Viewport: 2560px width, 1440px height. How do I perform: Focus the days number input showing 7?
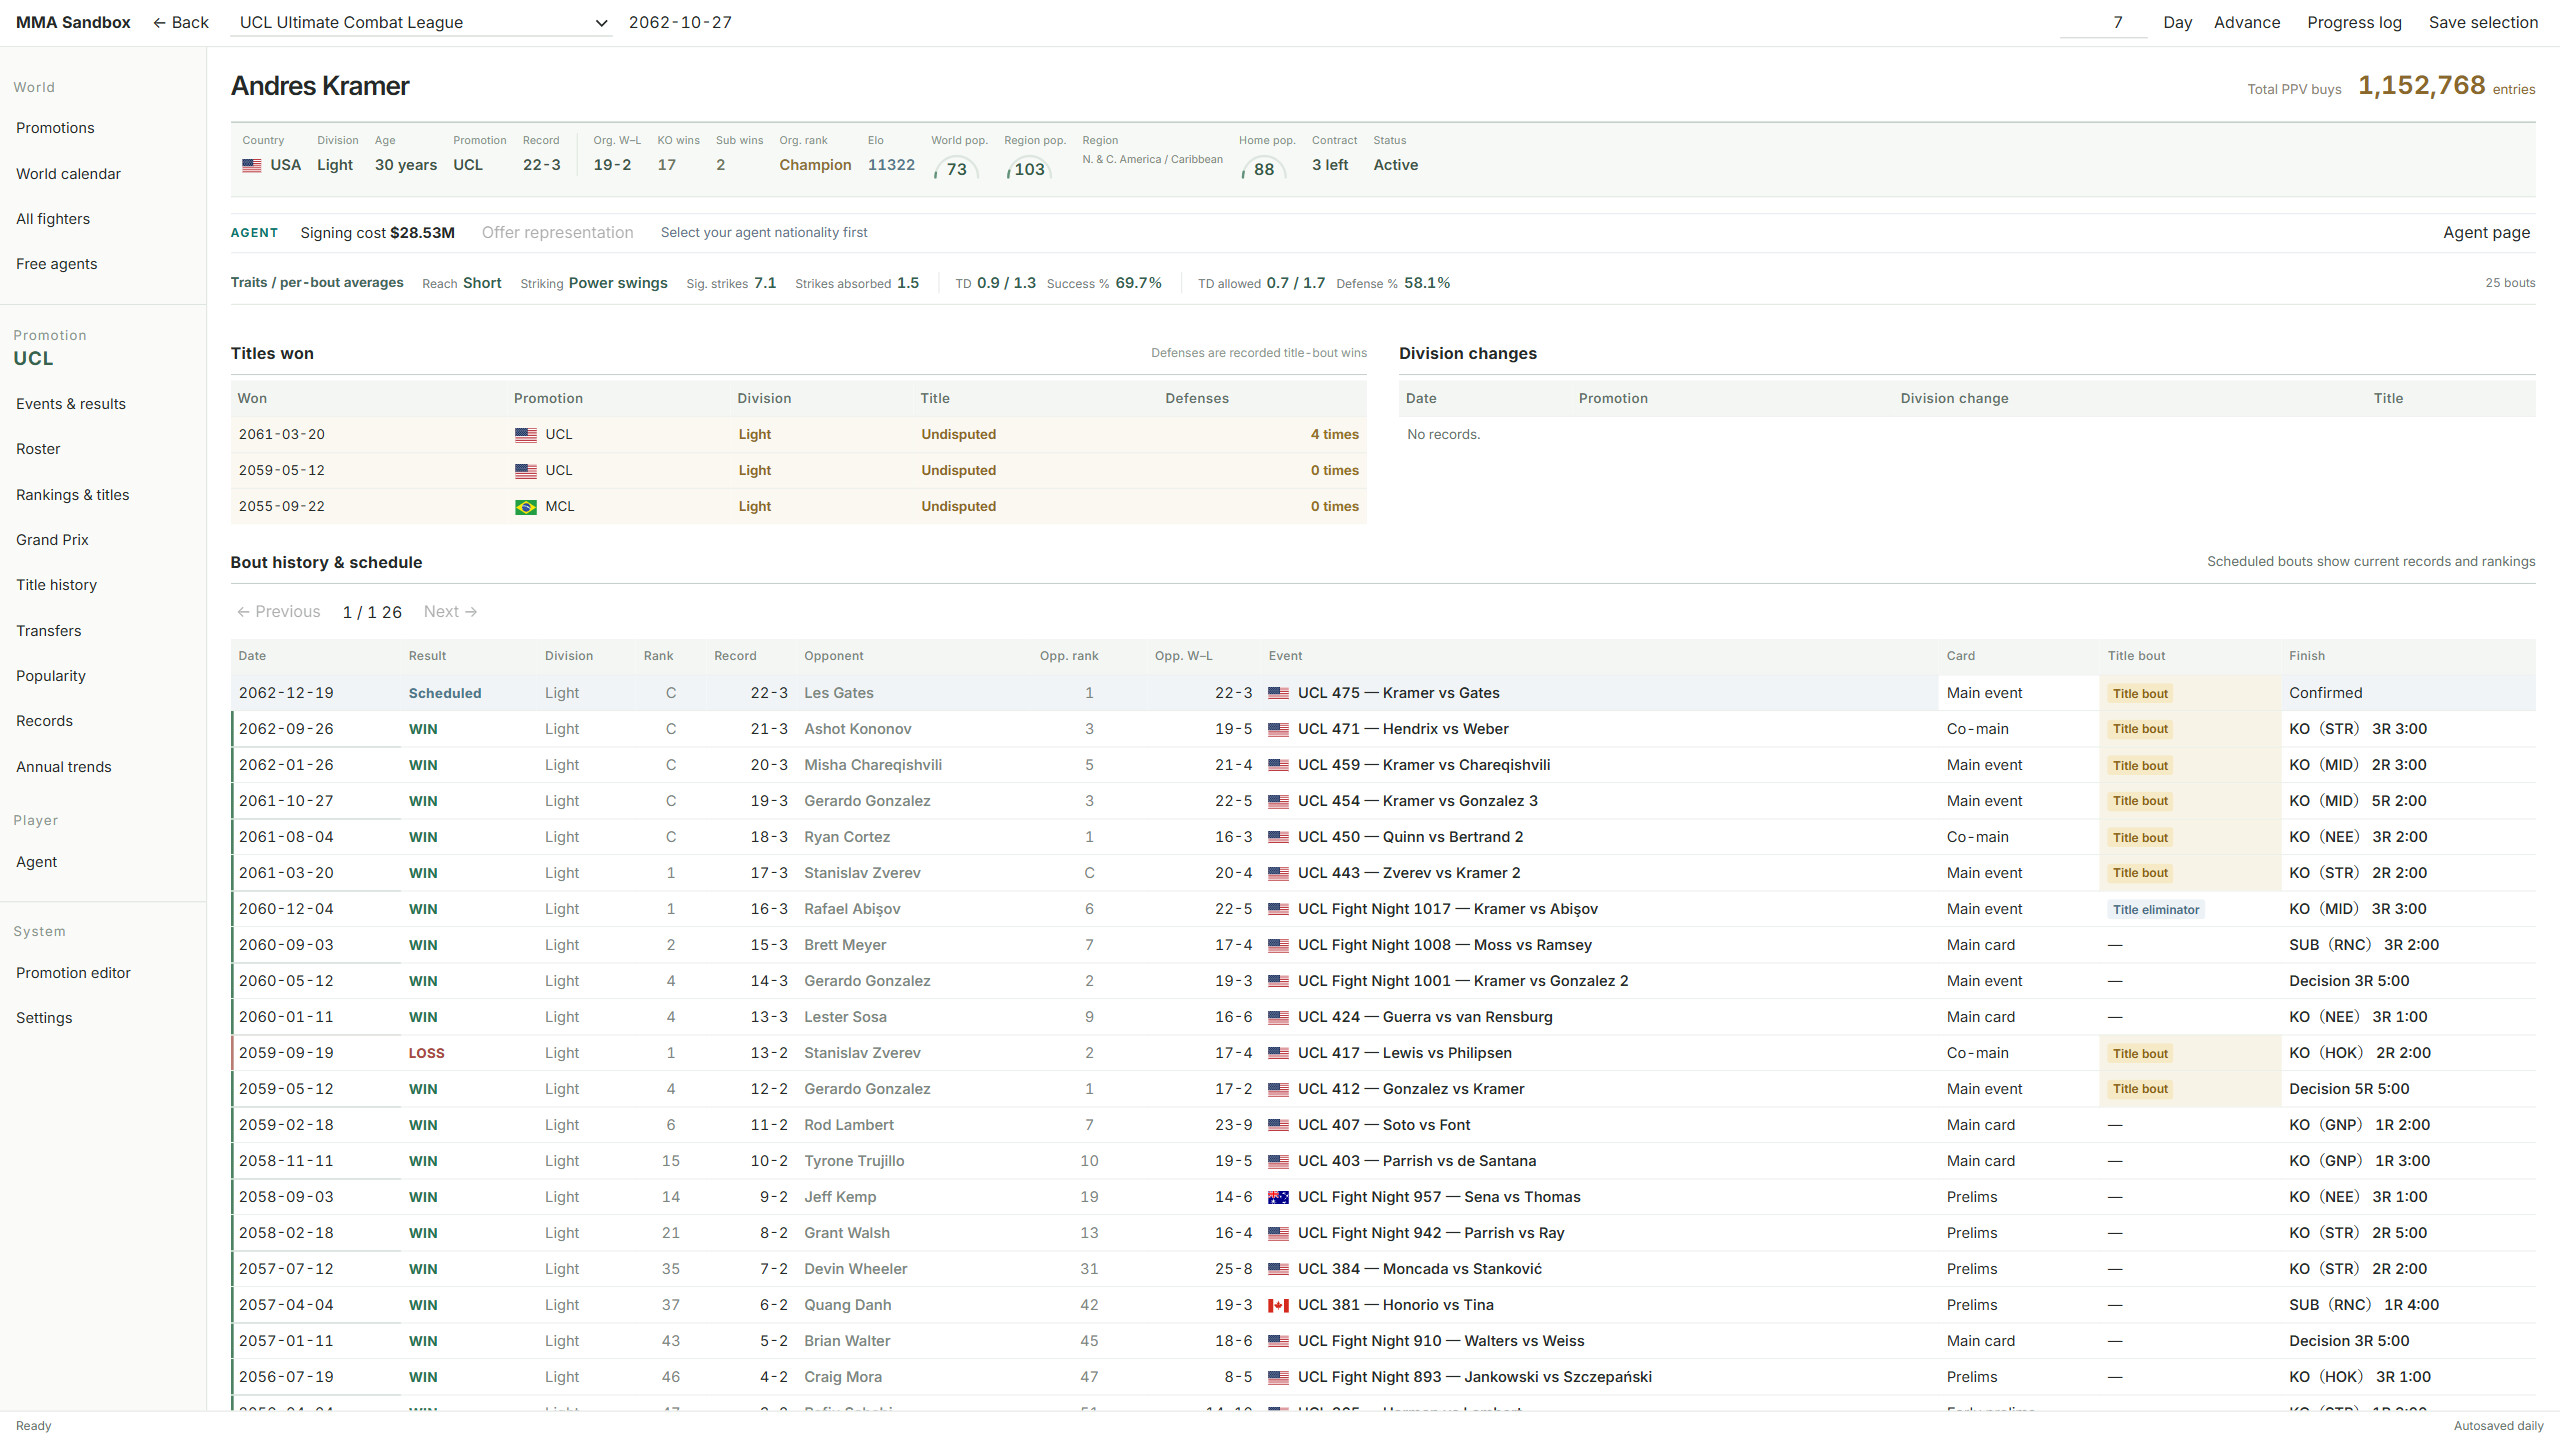pyautogui.click(x=2103, y=22)
